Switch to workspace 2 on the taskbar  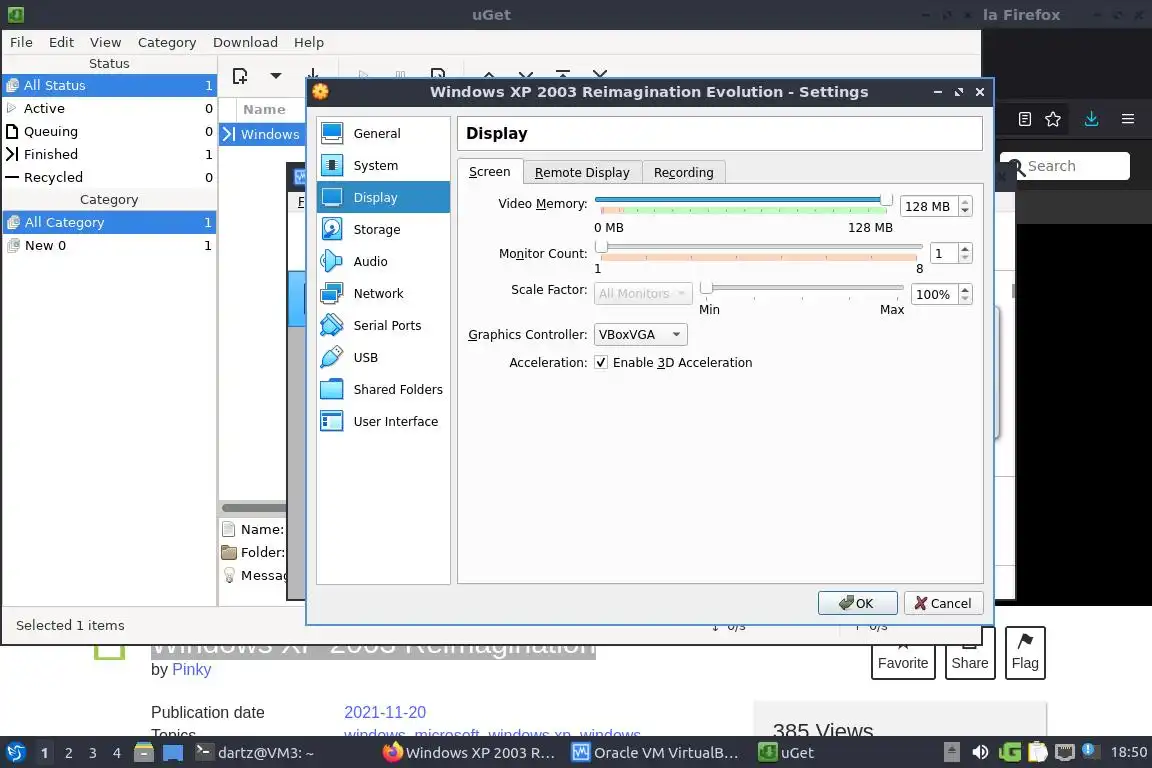point(68,753)
